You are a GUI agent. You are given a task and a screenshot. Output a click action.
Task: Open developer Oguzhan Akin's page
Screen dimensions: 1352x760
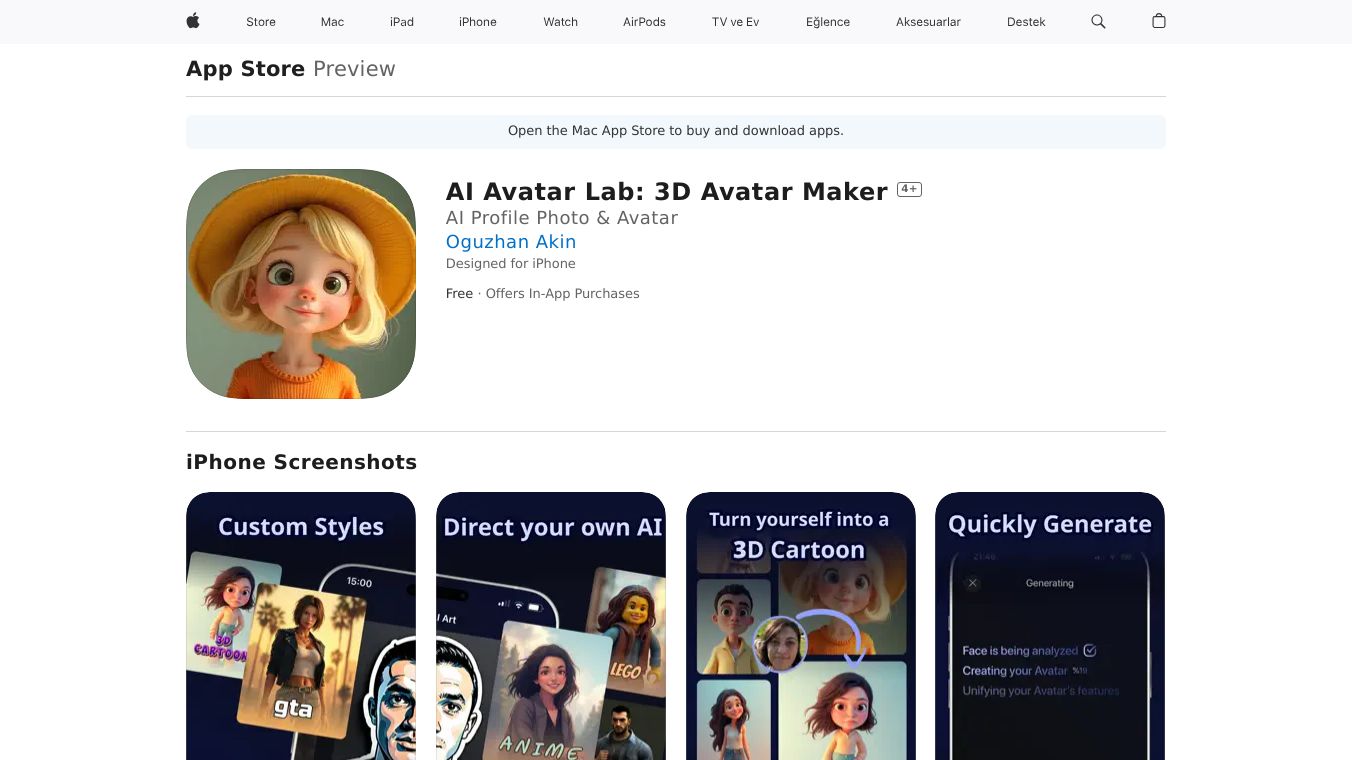(x=511, y=242)
